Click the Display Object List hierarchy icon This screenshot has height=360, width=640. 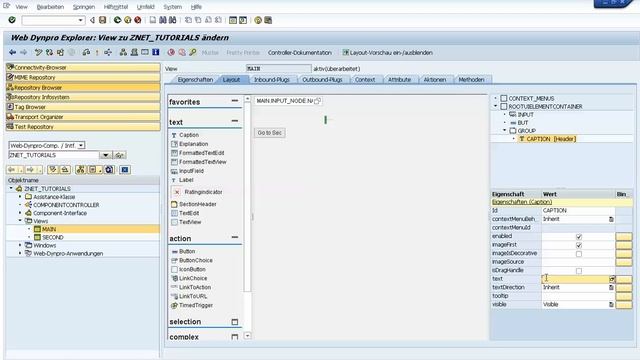coord(123,52)
